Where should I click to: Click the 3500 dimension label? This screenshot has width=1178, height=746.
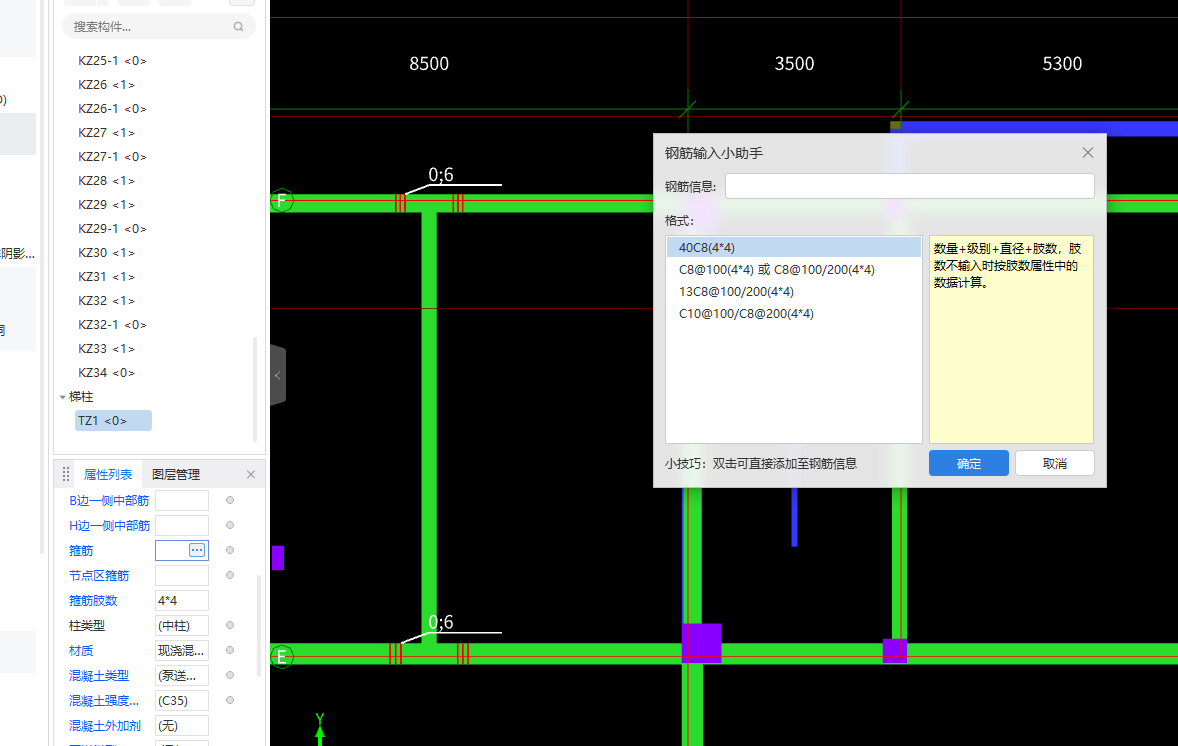pos(794,64)
